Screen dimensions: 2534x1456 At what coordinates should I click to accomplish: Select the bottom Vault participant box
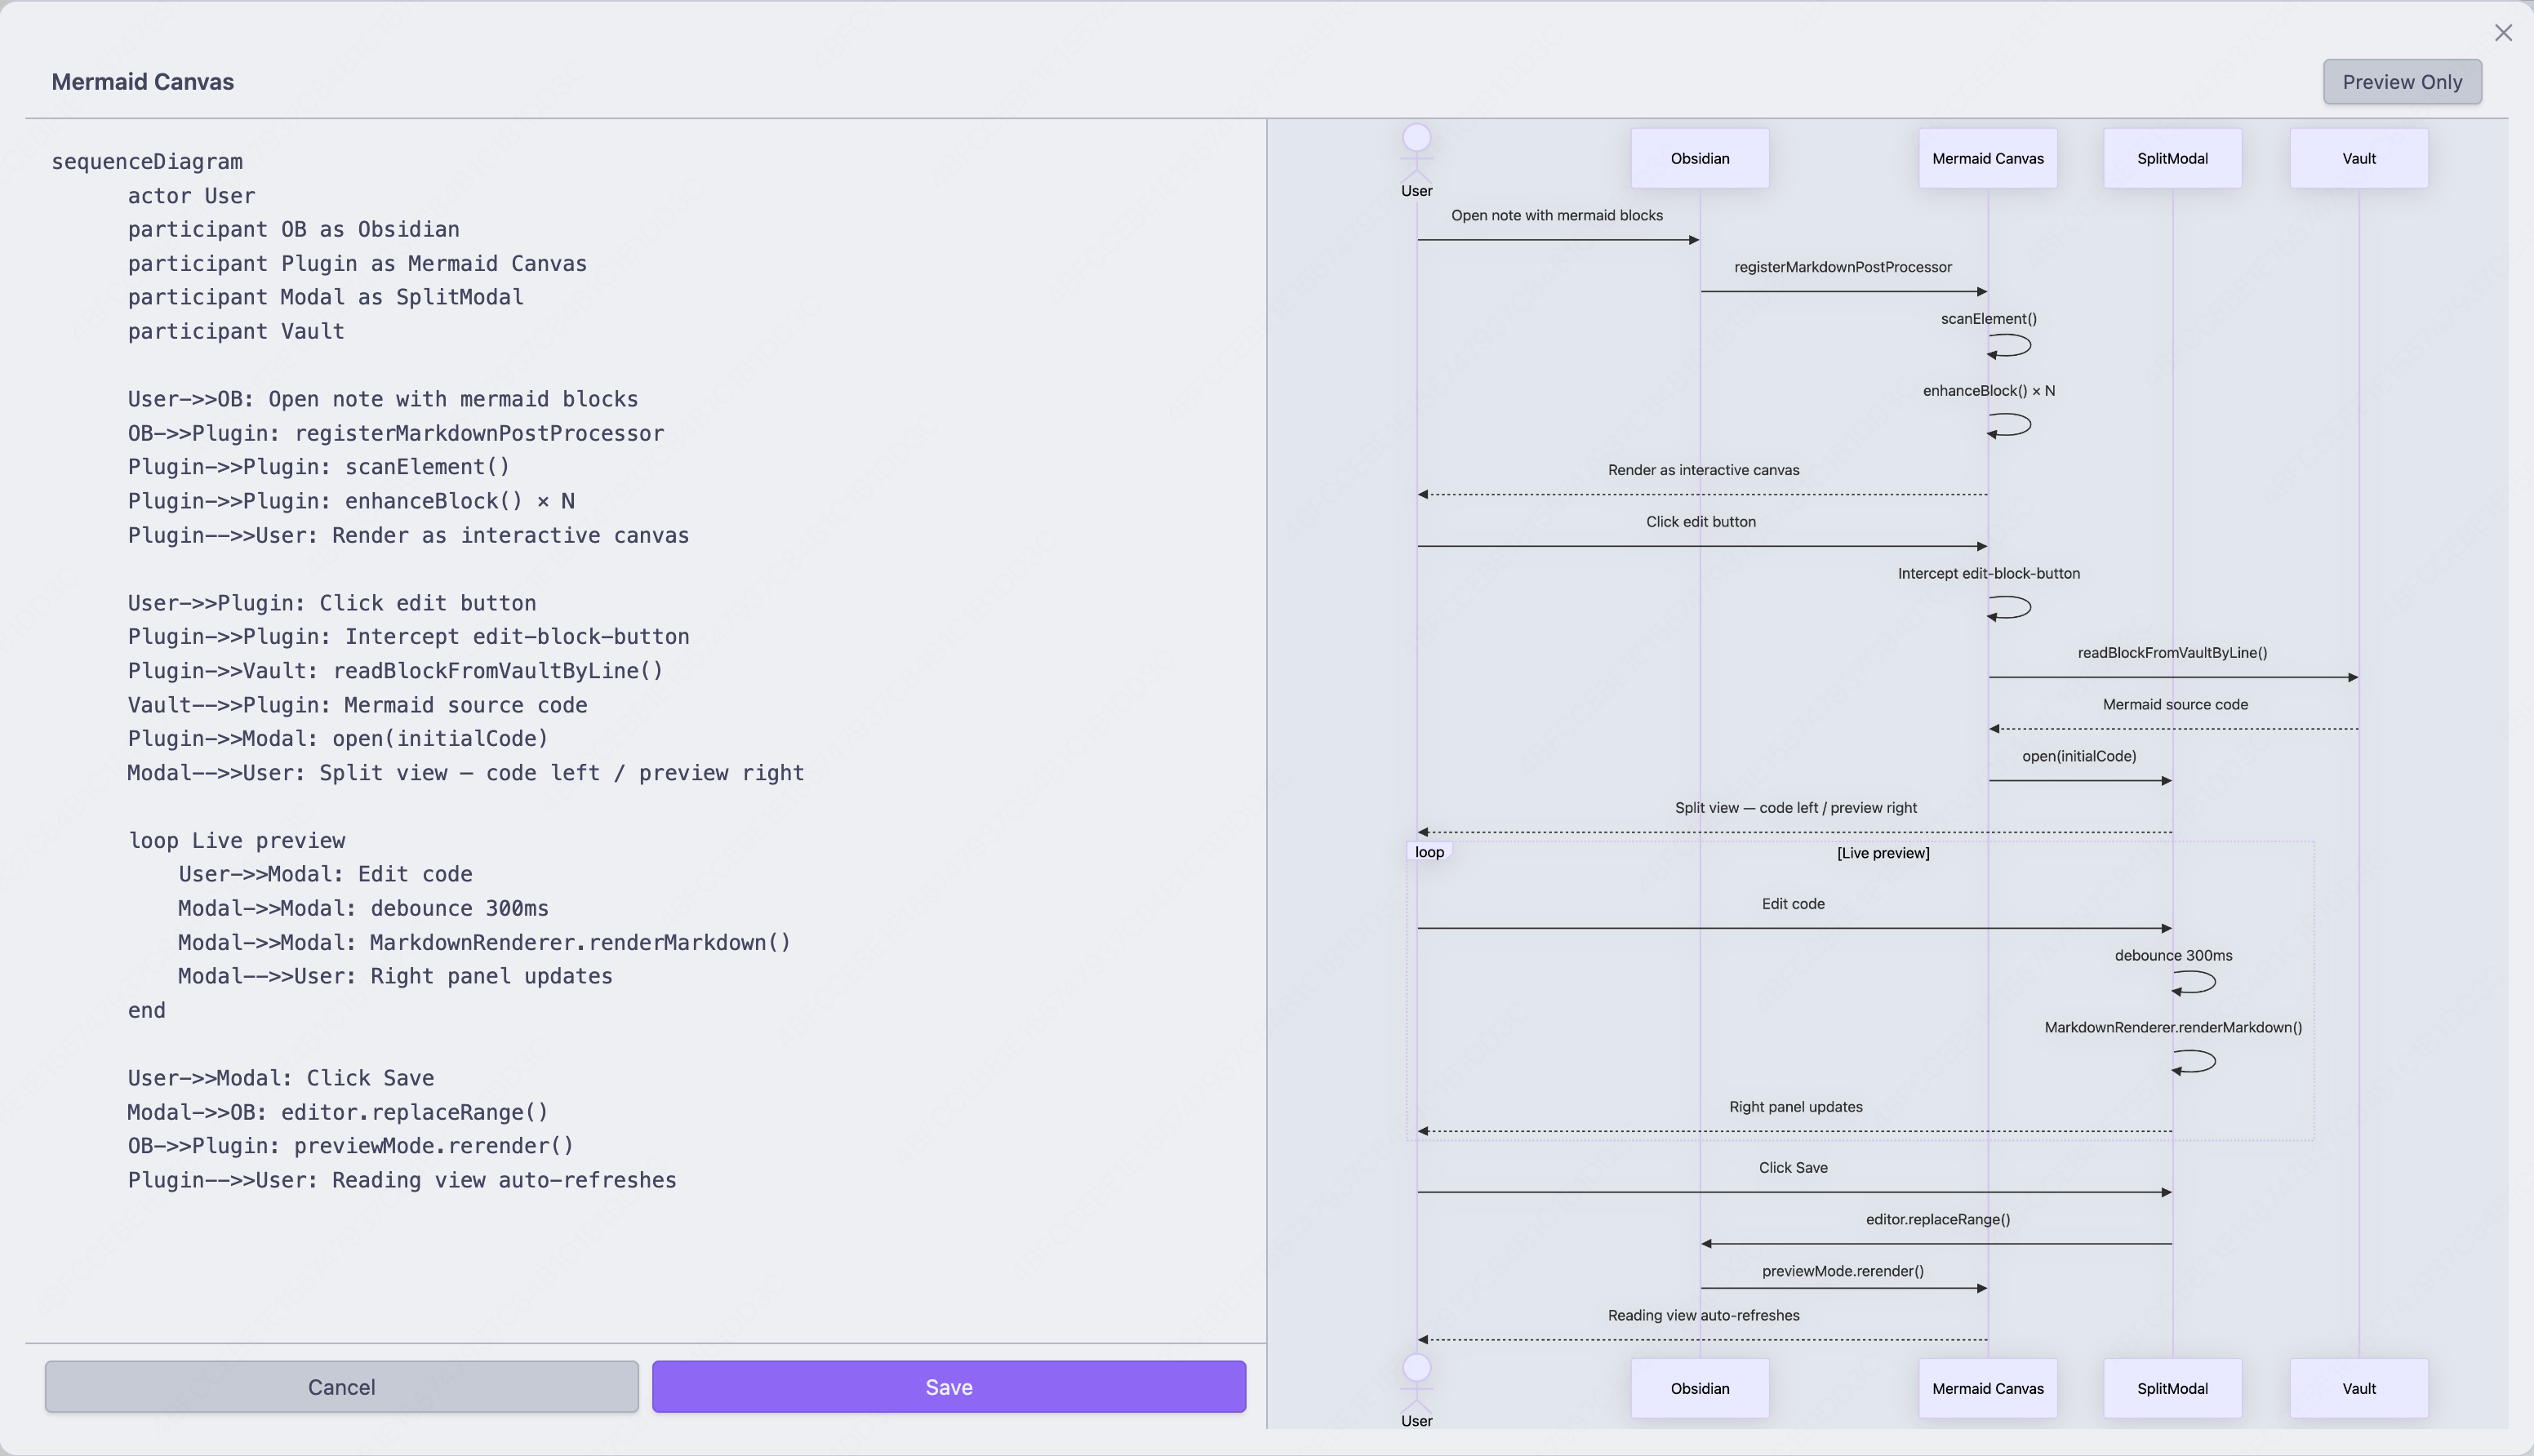[x=2359, y=1388]
